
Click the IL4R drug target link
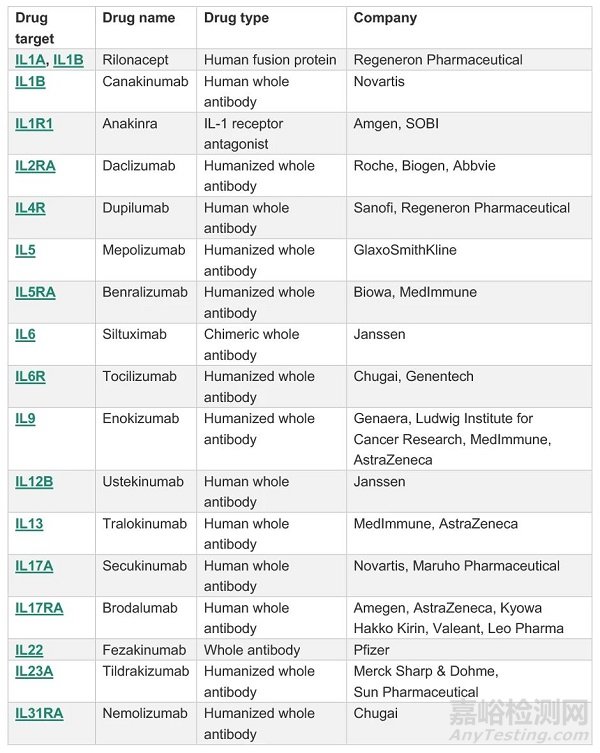(31, 208)
